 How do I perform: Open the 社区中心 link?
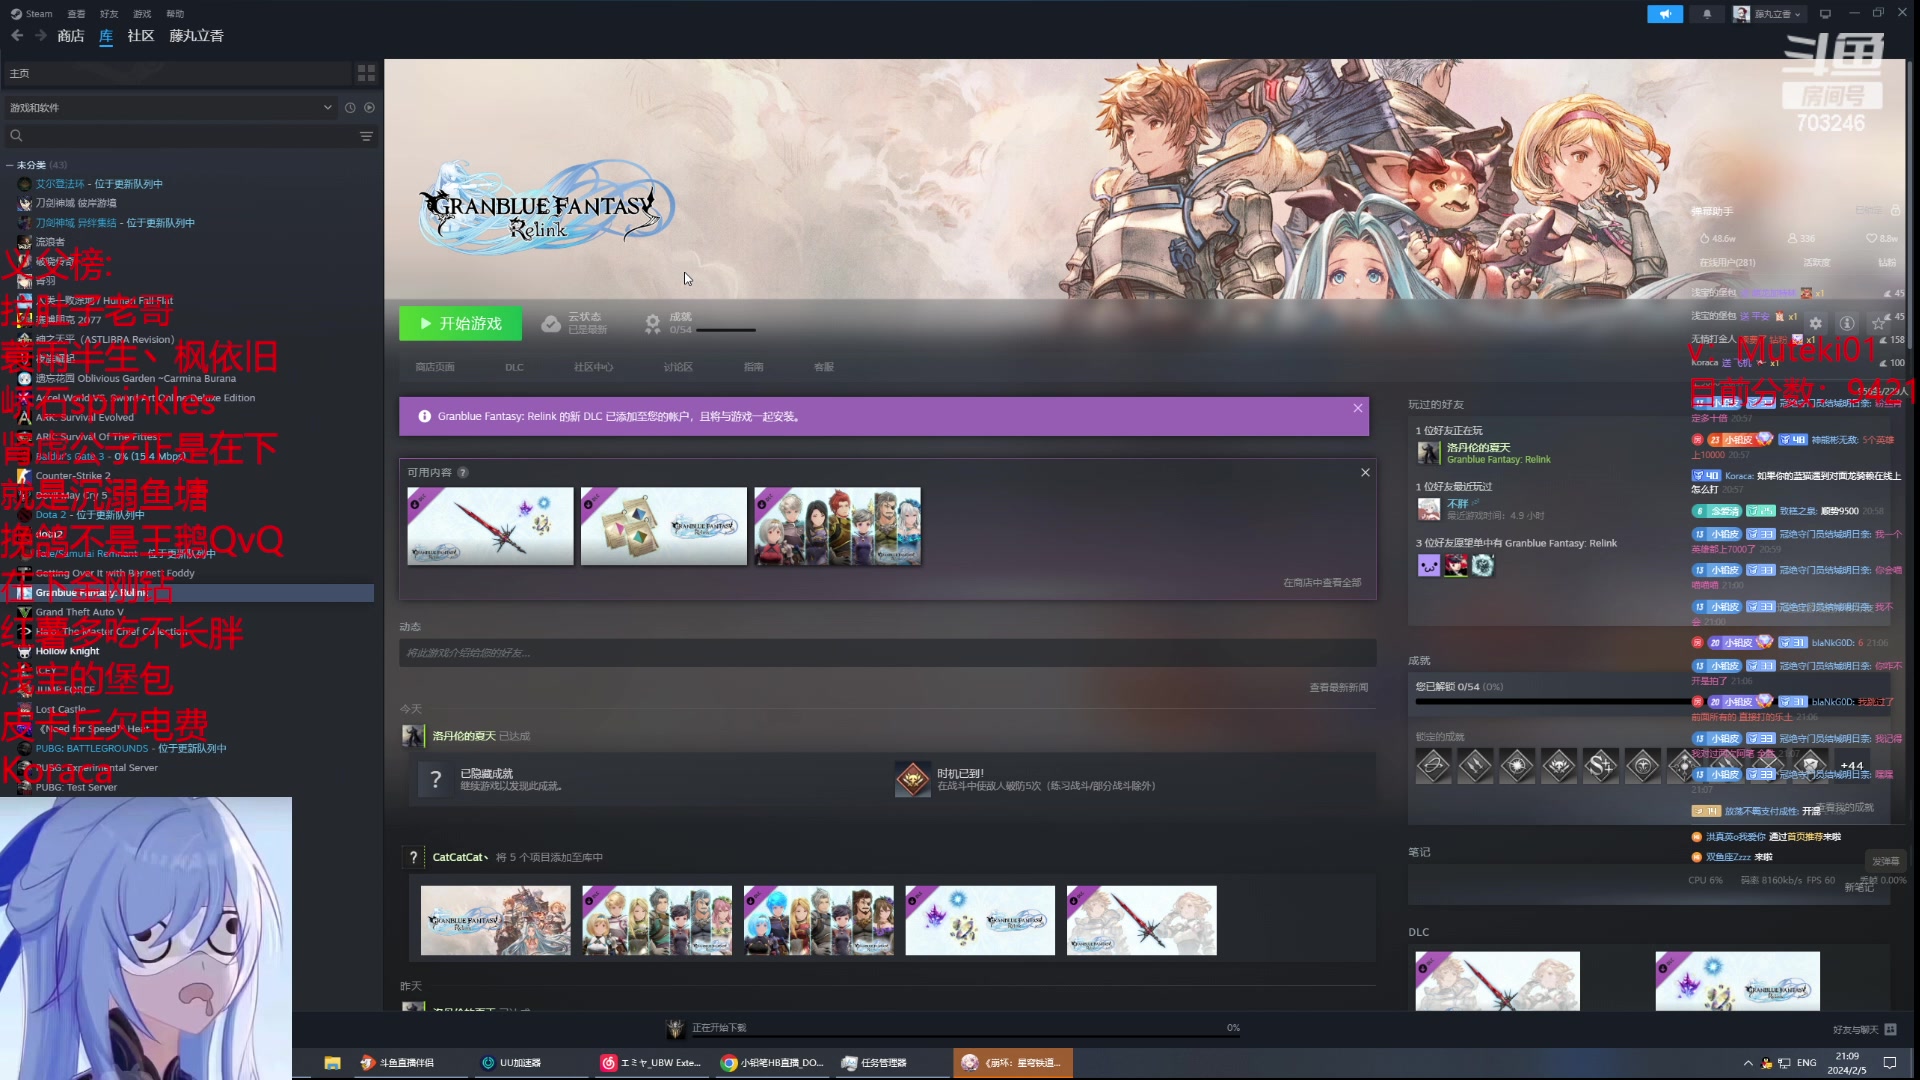point(593,367)
